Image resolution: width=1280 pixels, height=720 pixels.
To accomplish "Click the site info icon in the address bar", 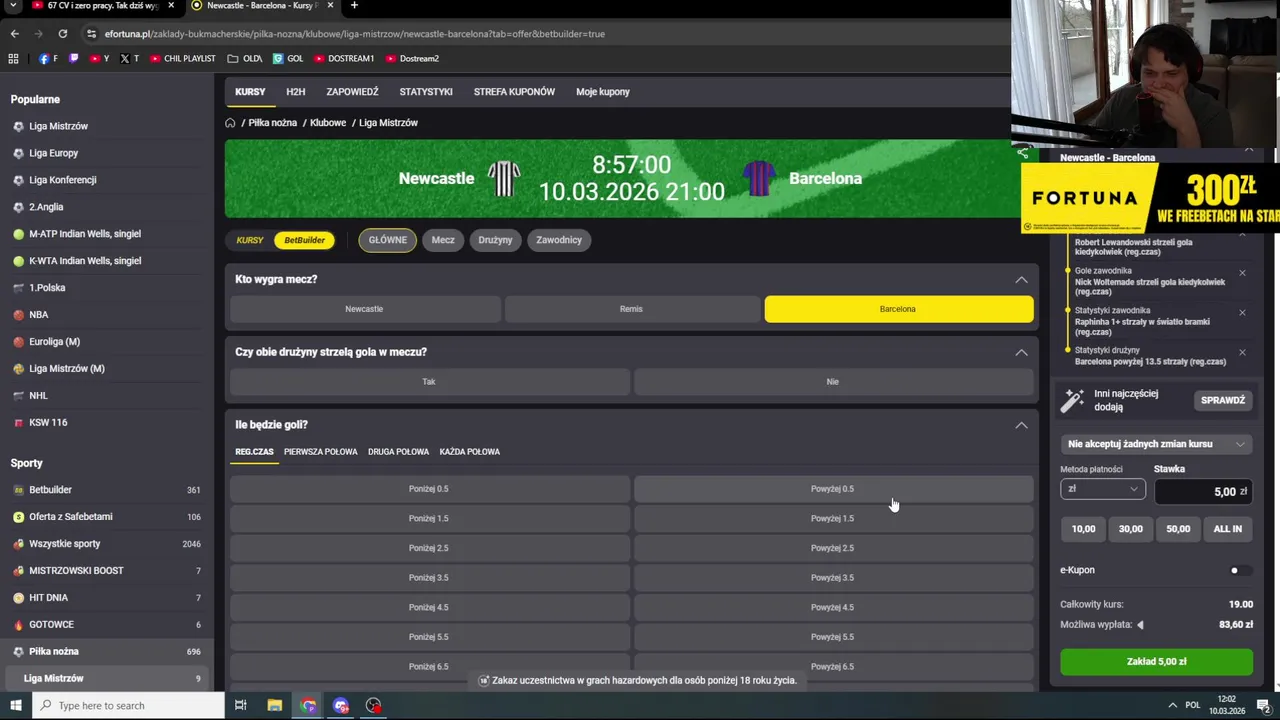I will (91, 34).
